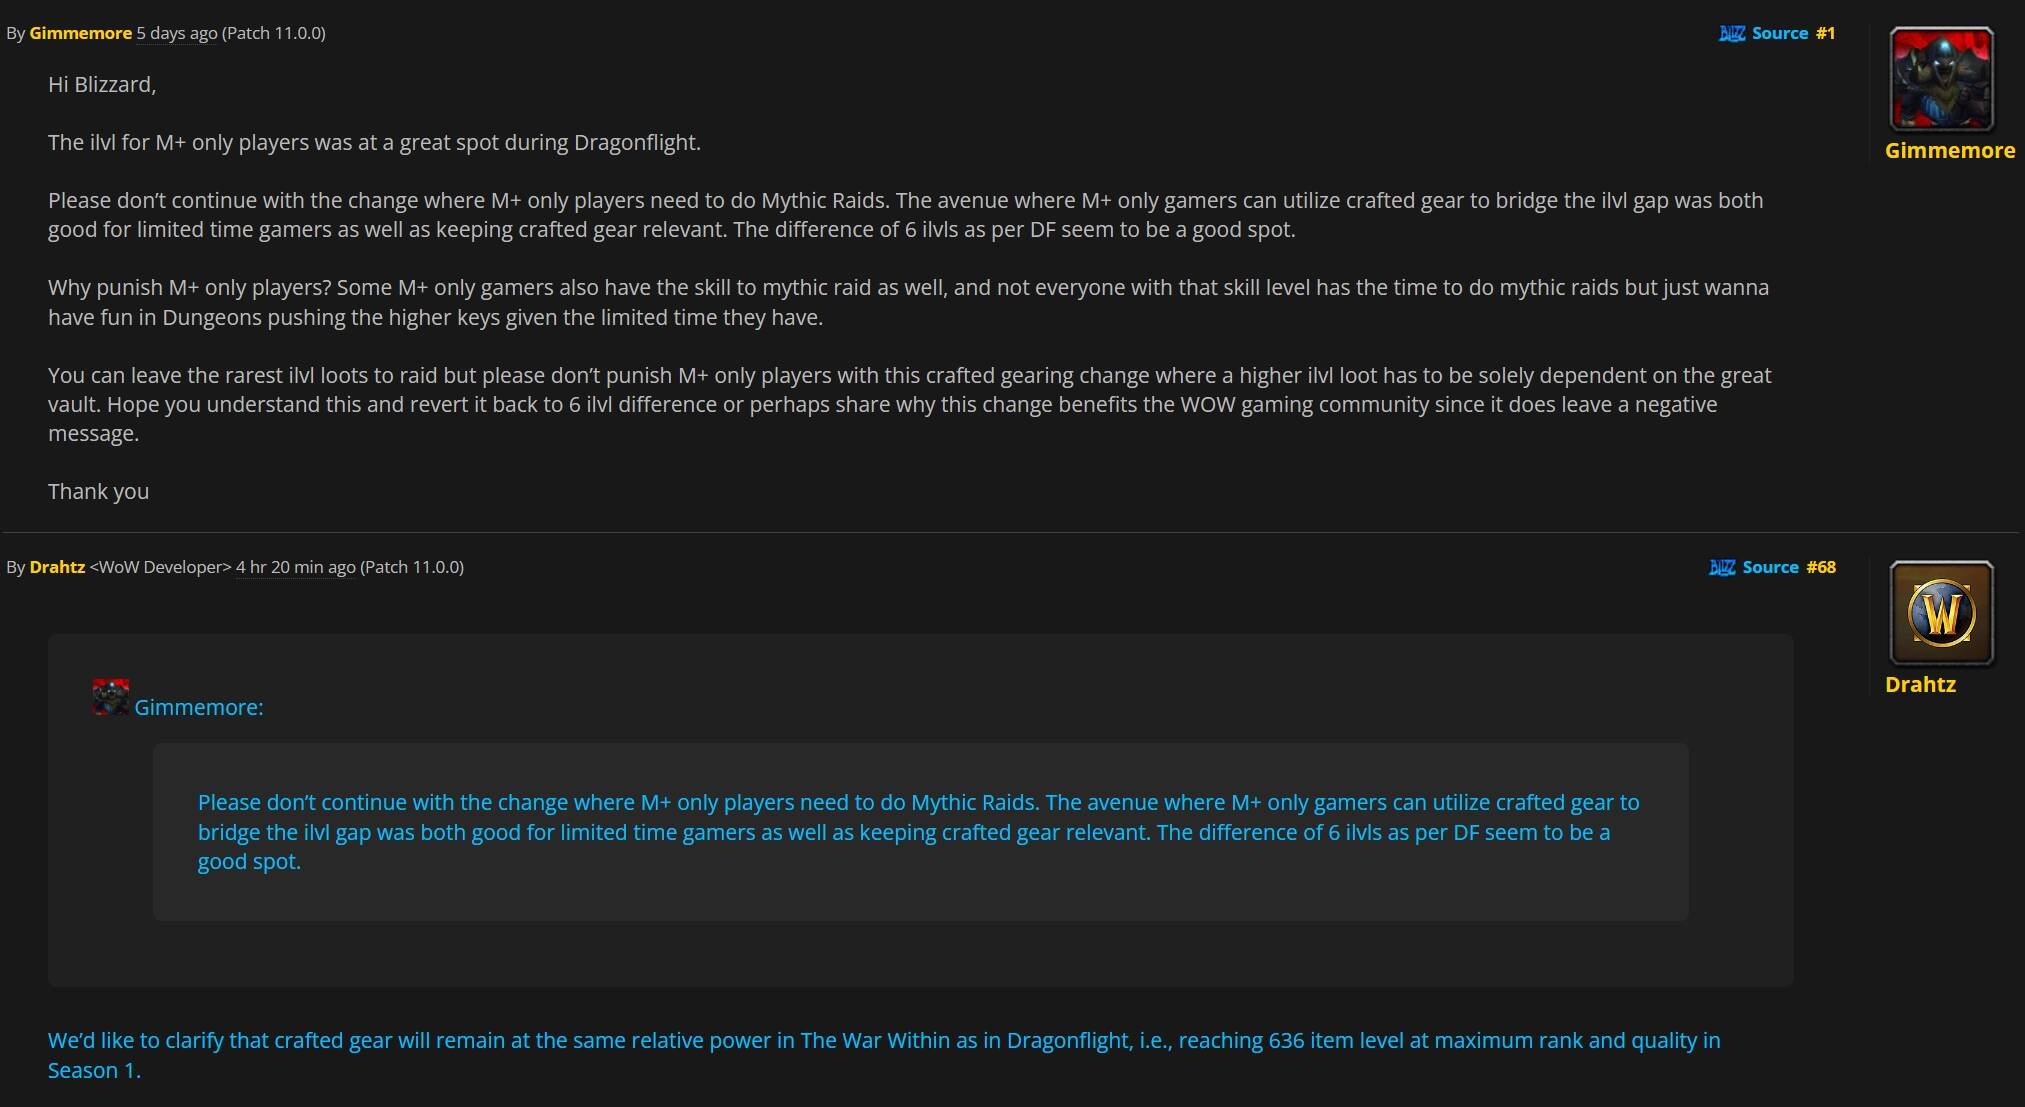Viewport: 2025px width, 1107px height.
Task: Open the Drahtz author link in second byline
Action: pyautogui.click(x=57, y=567)
